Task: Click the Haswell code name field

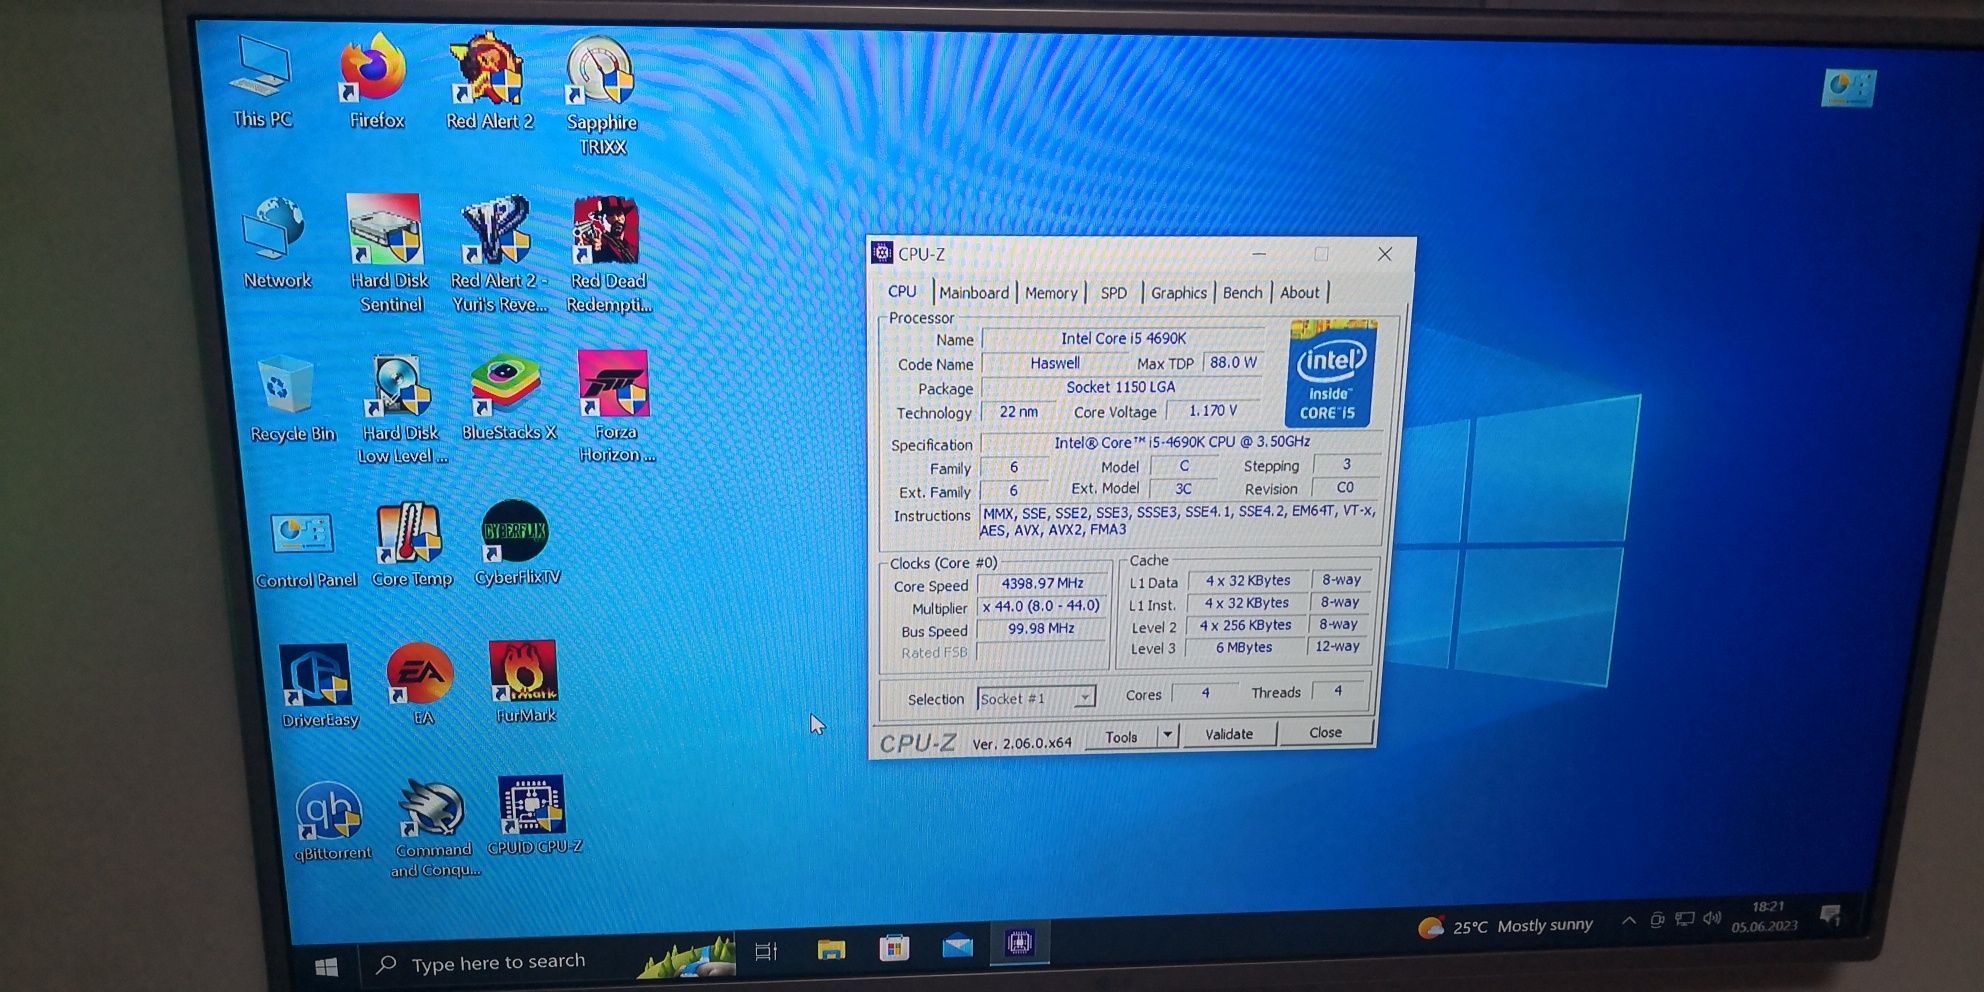Action: pyautogui.click(x=1055, y=363)
